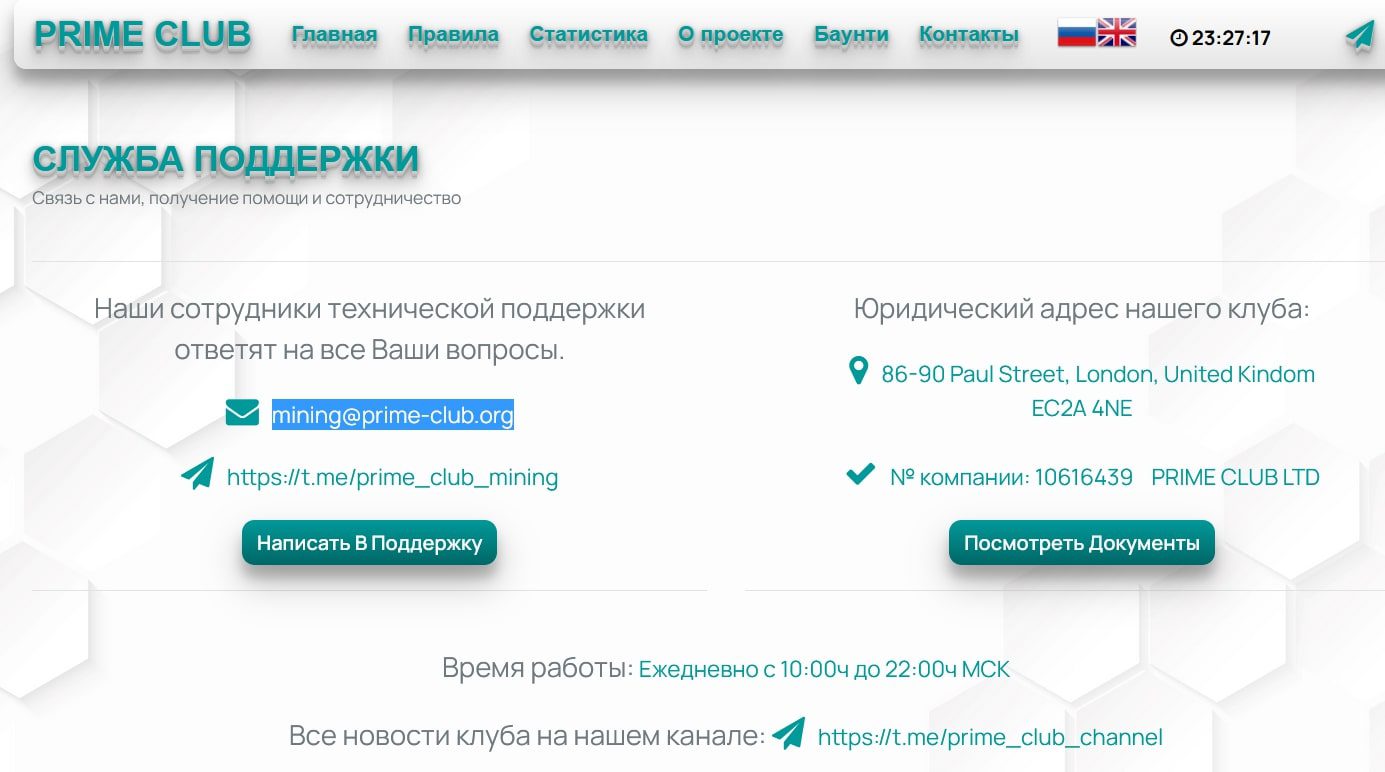Click the Время работы label
The image size is (1385, 772).
[538, 668]
